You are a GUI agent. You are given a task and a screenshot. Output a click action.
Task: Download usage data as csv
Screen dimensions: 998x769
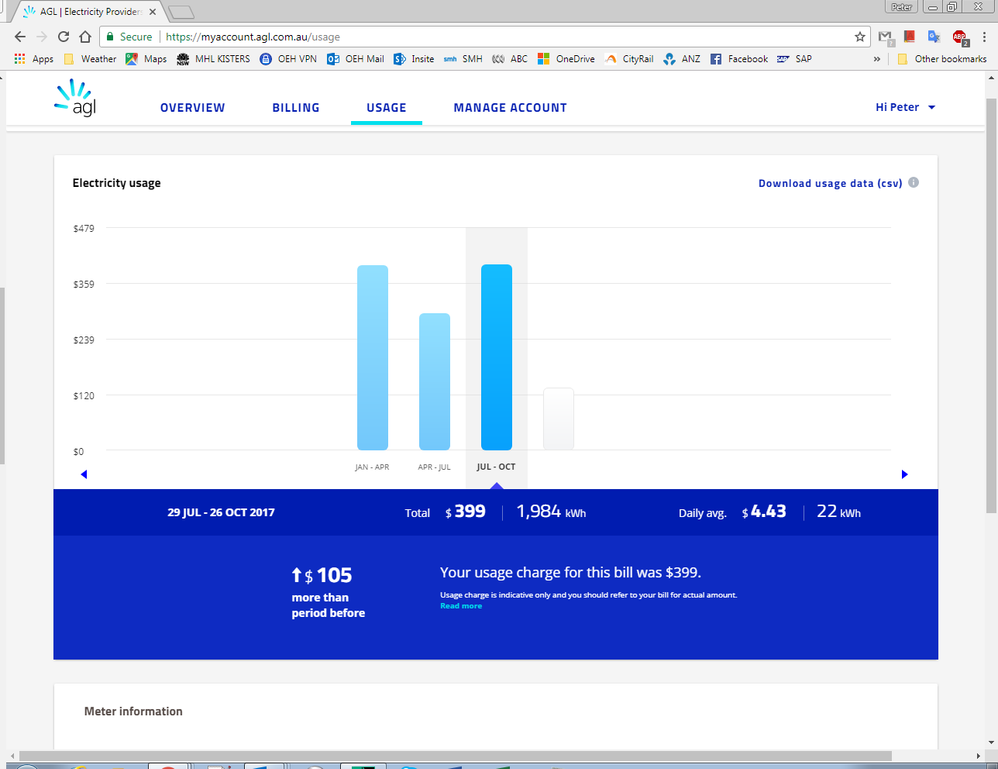coord(830,183)
